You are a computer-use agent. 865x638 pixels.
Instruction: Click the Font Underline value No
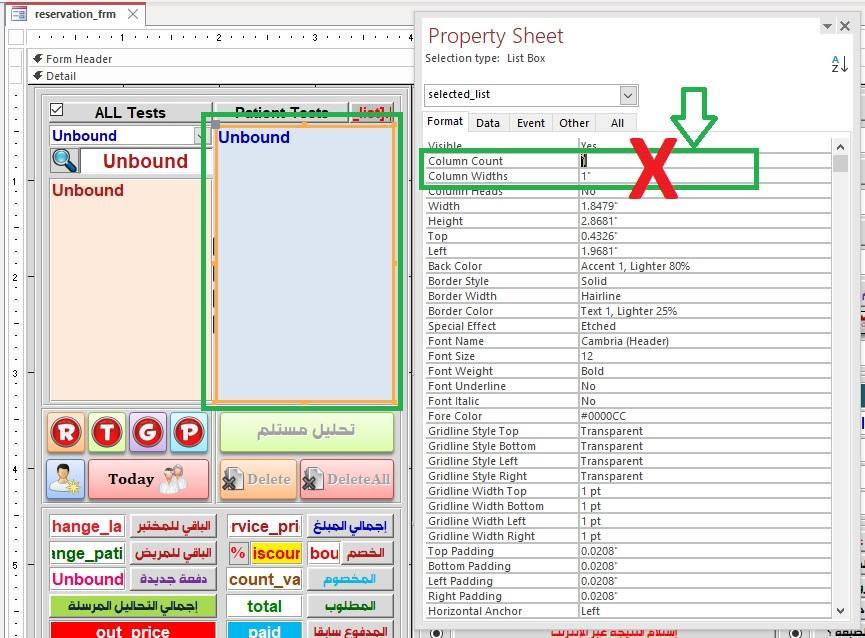704,386
